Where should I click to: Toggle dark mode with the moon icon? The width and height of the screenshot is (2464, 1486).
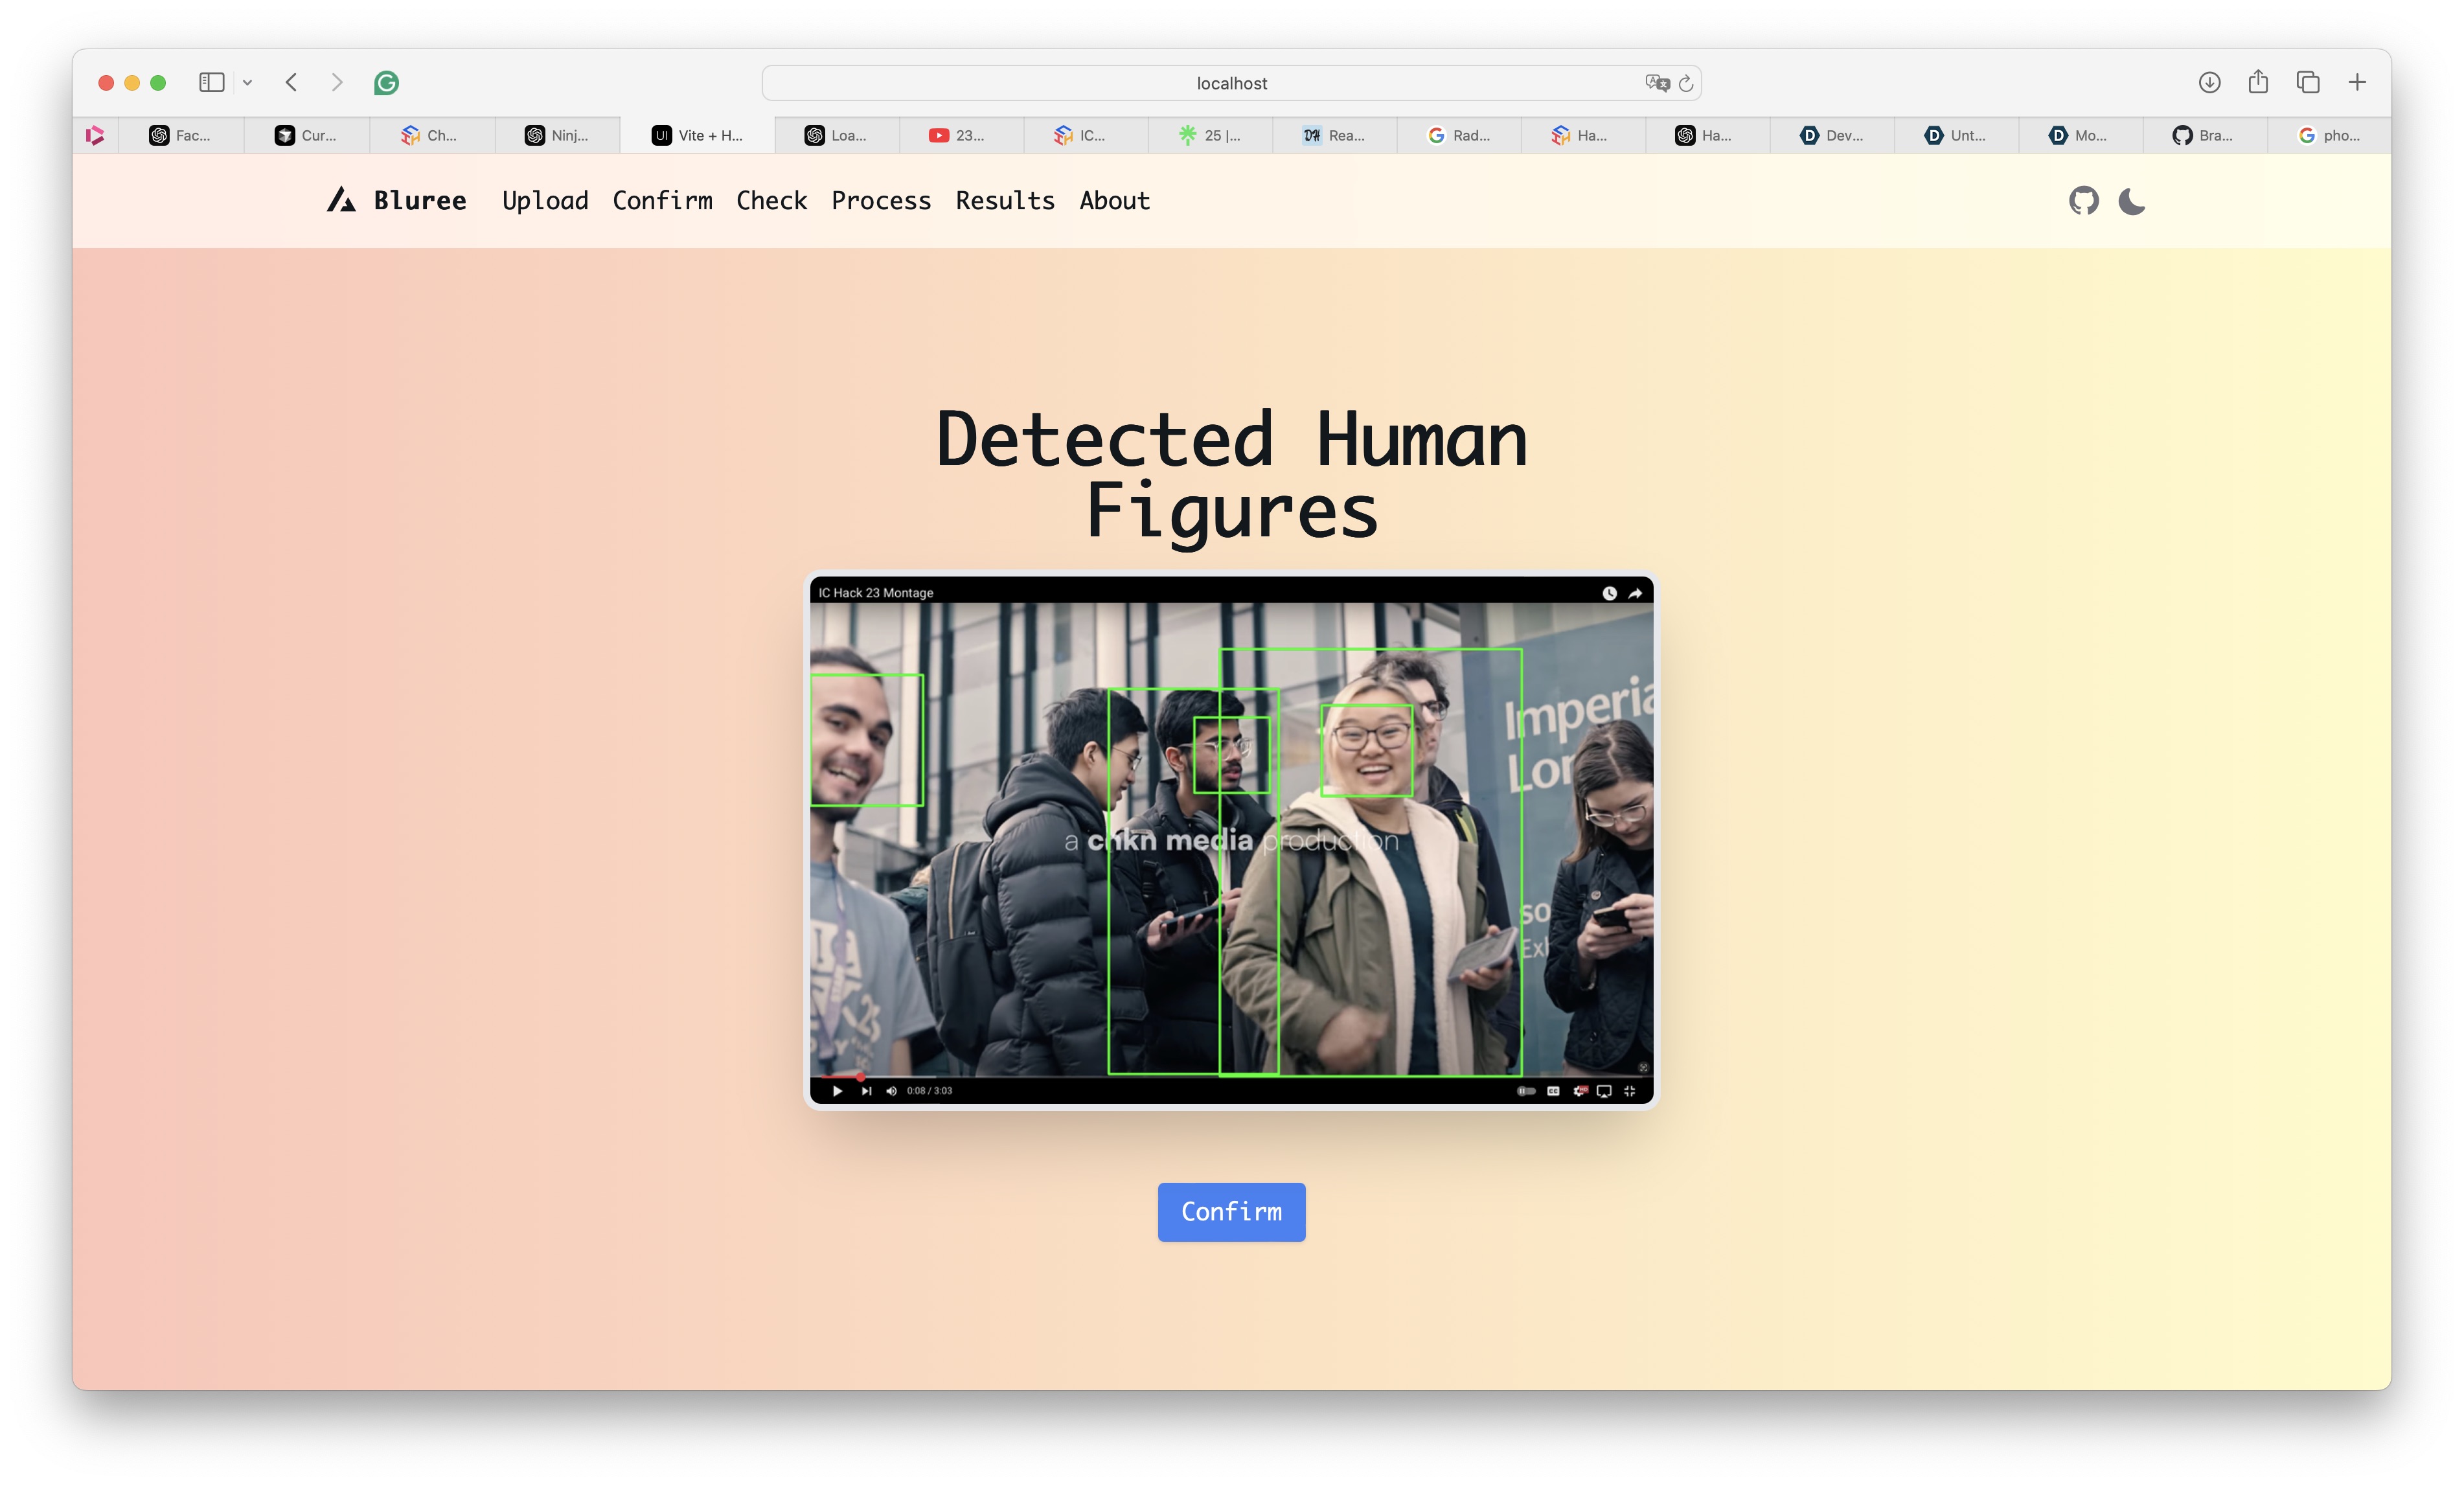[2131, 201]
